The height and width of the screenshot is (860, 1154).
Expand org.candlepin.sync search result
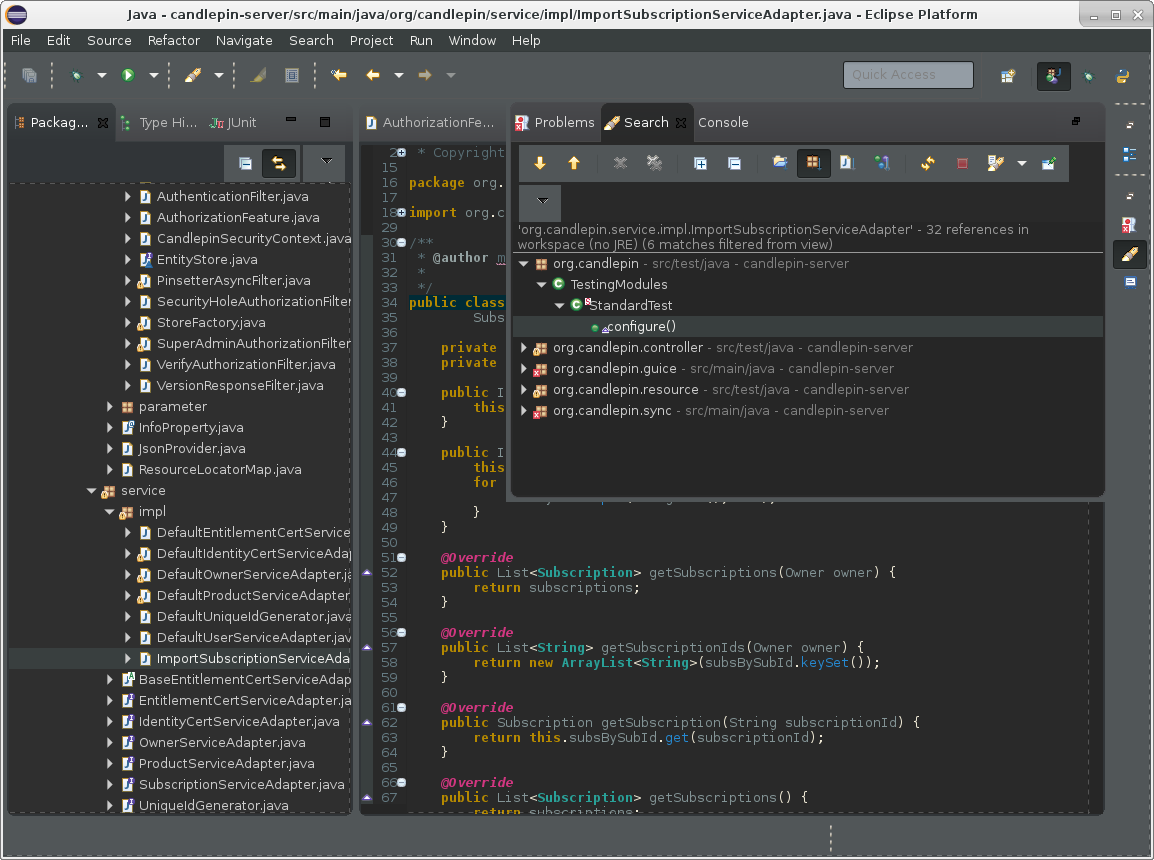click(524, 411)
